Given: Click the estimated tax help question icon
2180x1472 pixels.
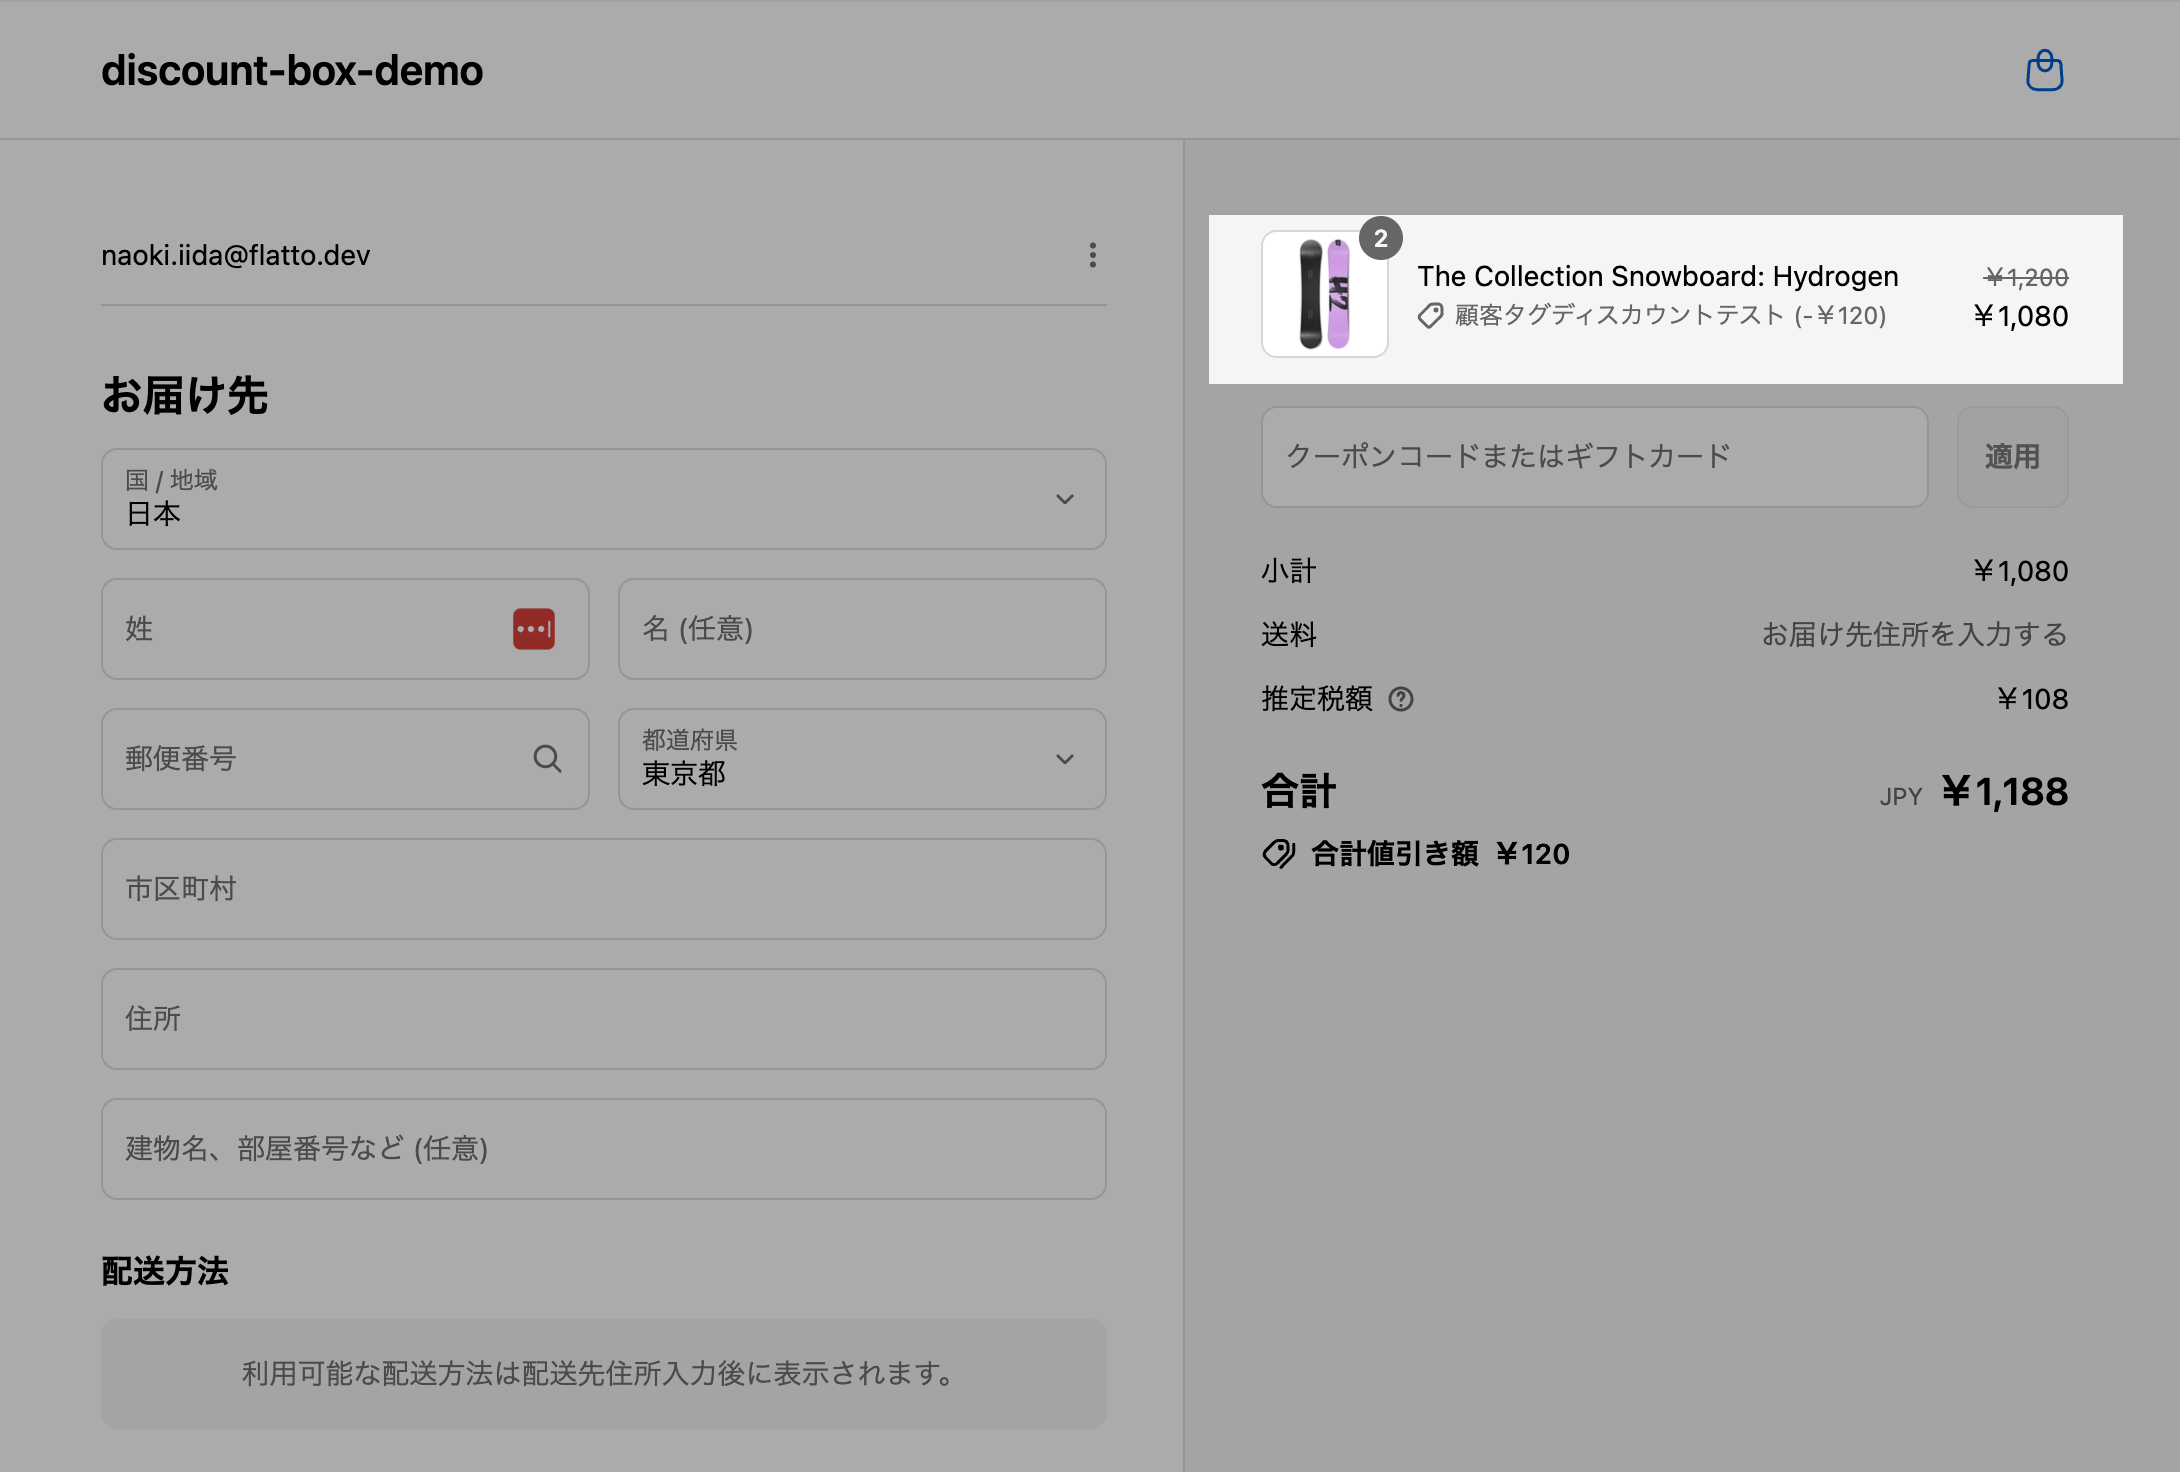Looking at the screenshot, I should (1401, 699).
